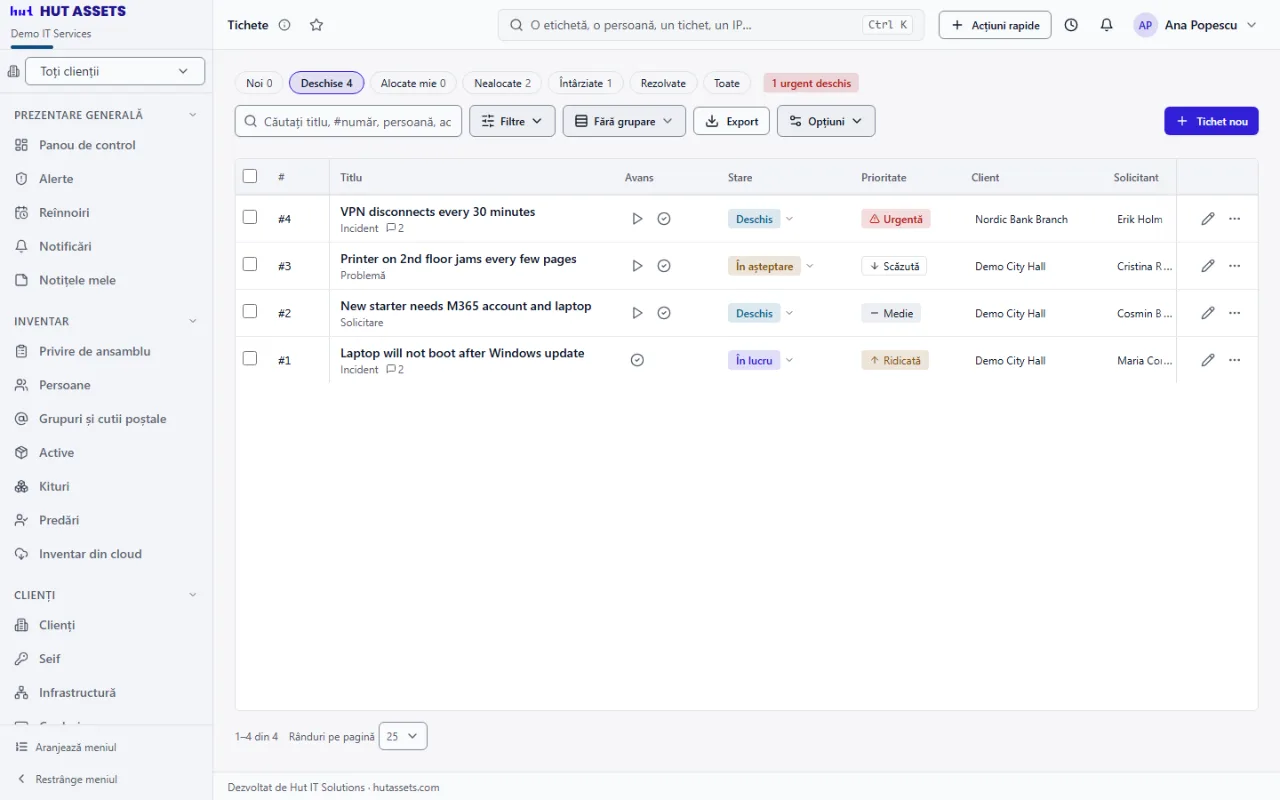Expand the Fără grupare grouping dropdown
Screen dimensions: 1280x800
[x=624, y=121]
